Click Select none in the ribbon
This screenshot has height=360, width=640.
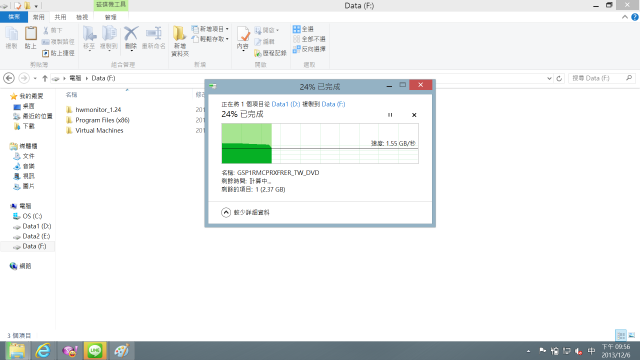309,39
